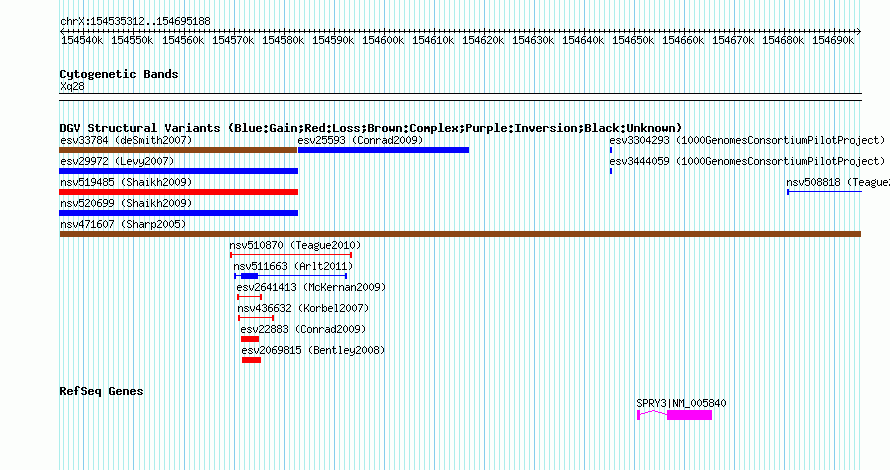Select the red nsv436632 loss span
Image resolution: width=890 pixels, height=470 pixels.
click(256, 318)
